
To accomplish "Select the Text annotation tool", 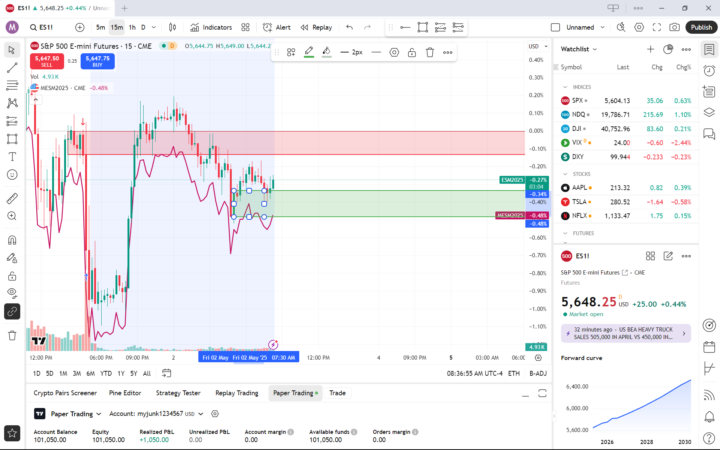I will (x=12, y=157).
